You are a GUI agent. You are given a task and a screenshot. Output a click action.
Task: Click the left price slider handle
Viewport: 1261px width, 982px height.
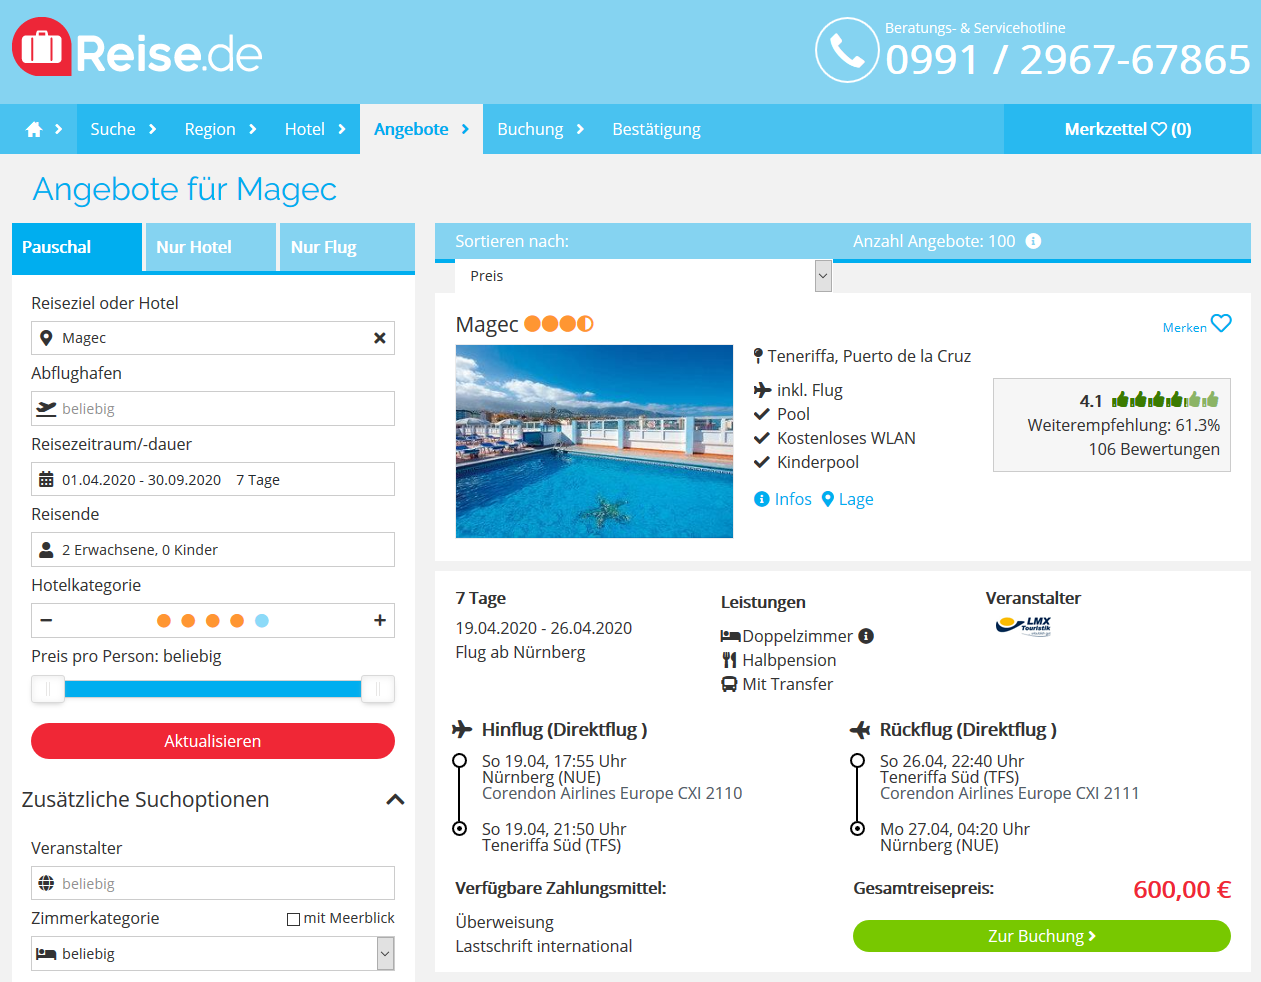[48, 689]
